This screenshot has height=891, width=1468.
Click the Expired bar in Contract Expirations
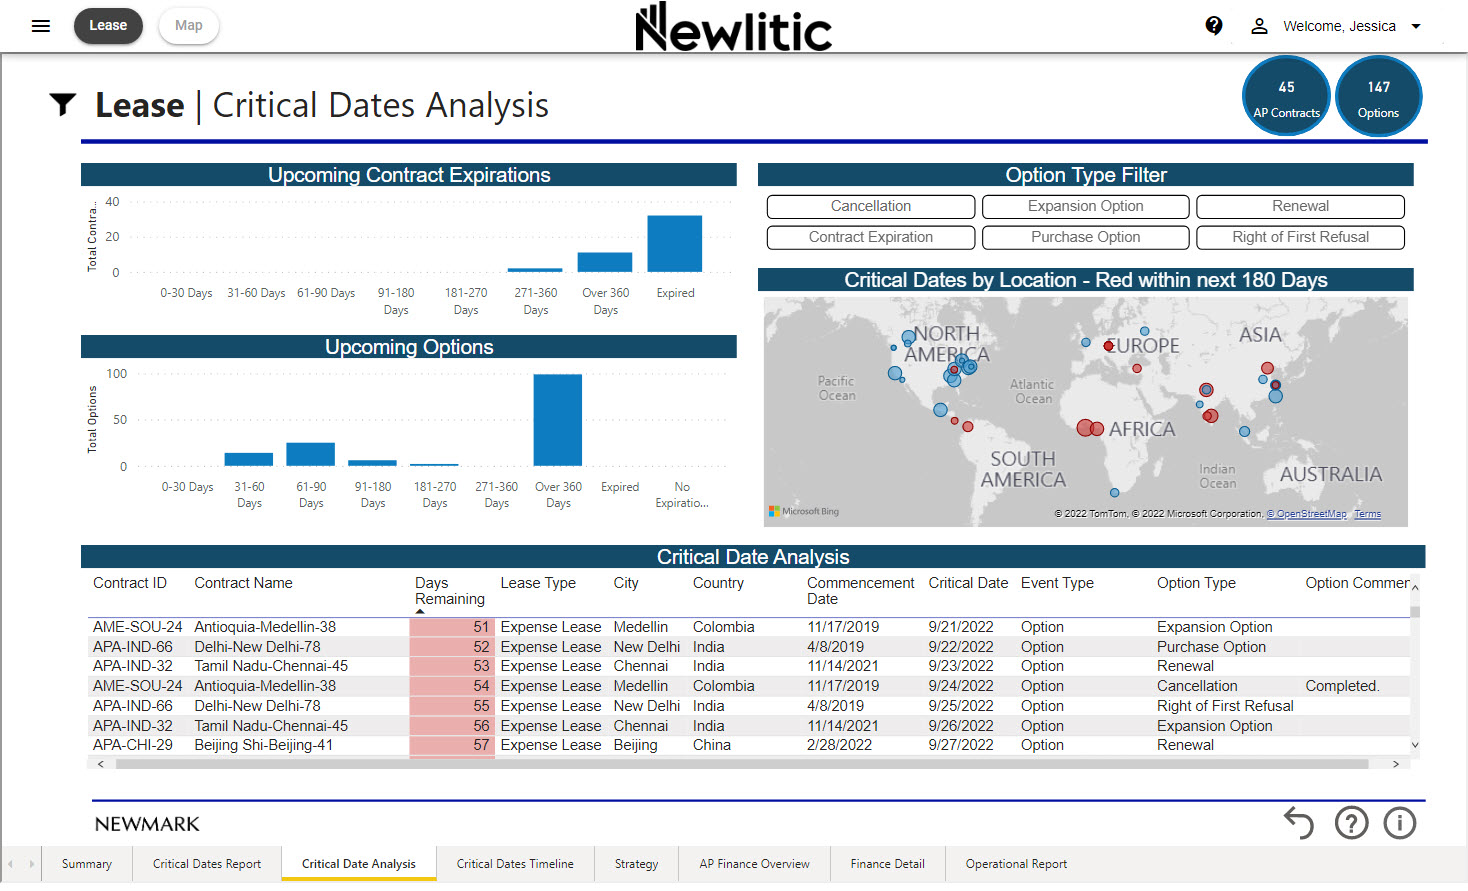(x=675, y=243)
